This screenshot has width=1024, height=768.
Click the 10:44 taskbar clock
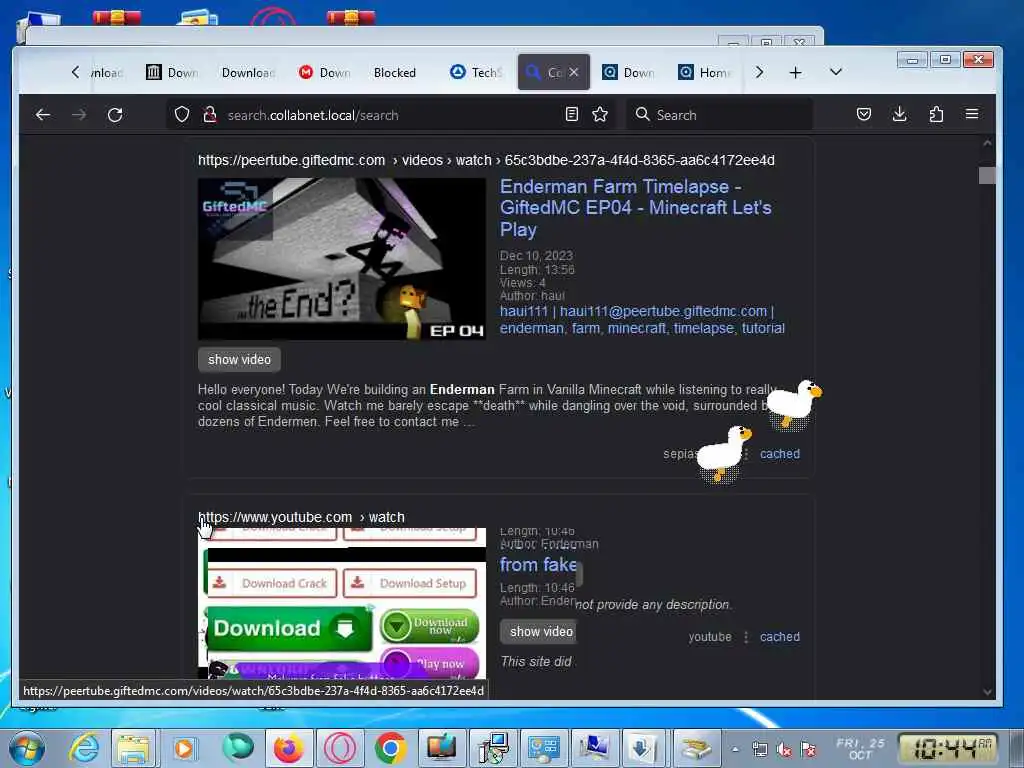click(x=948, y=748)
